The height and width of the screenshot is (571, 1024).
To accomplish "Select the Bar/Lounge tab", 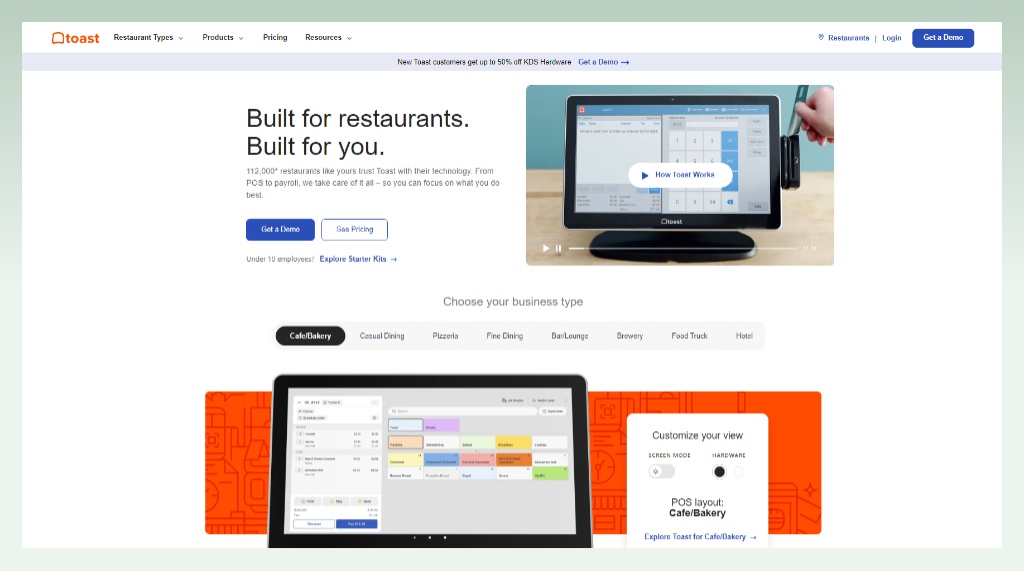I will tap(569, 336).
